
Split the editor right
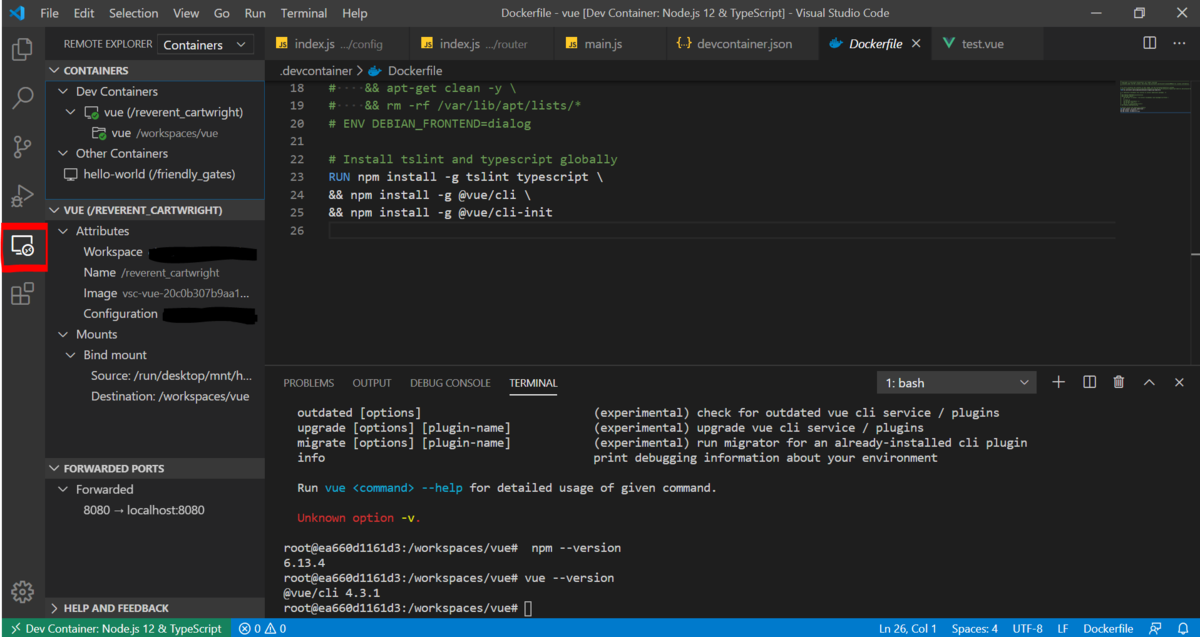tap(1150, 44)
